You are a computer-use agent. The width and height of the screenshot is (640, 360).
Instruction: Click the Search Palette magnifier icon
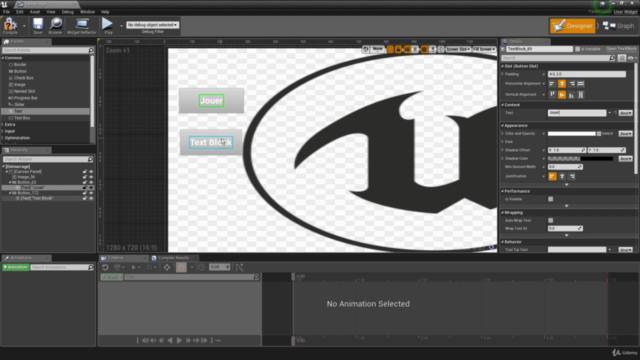[91, 50]
